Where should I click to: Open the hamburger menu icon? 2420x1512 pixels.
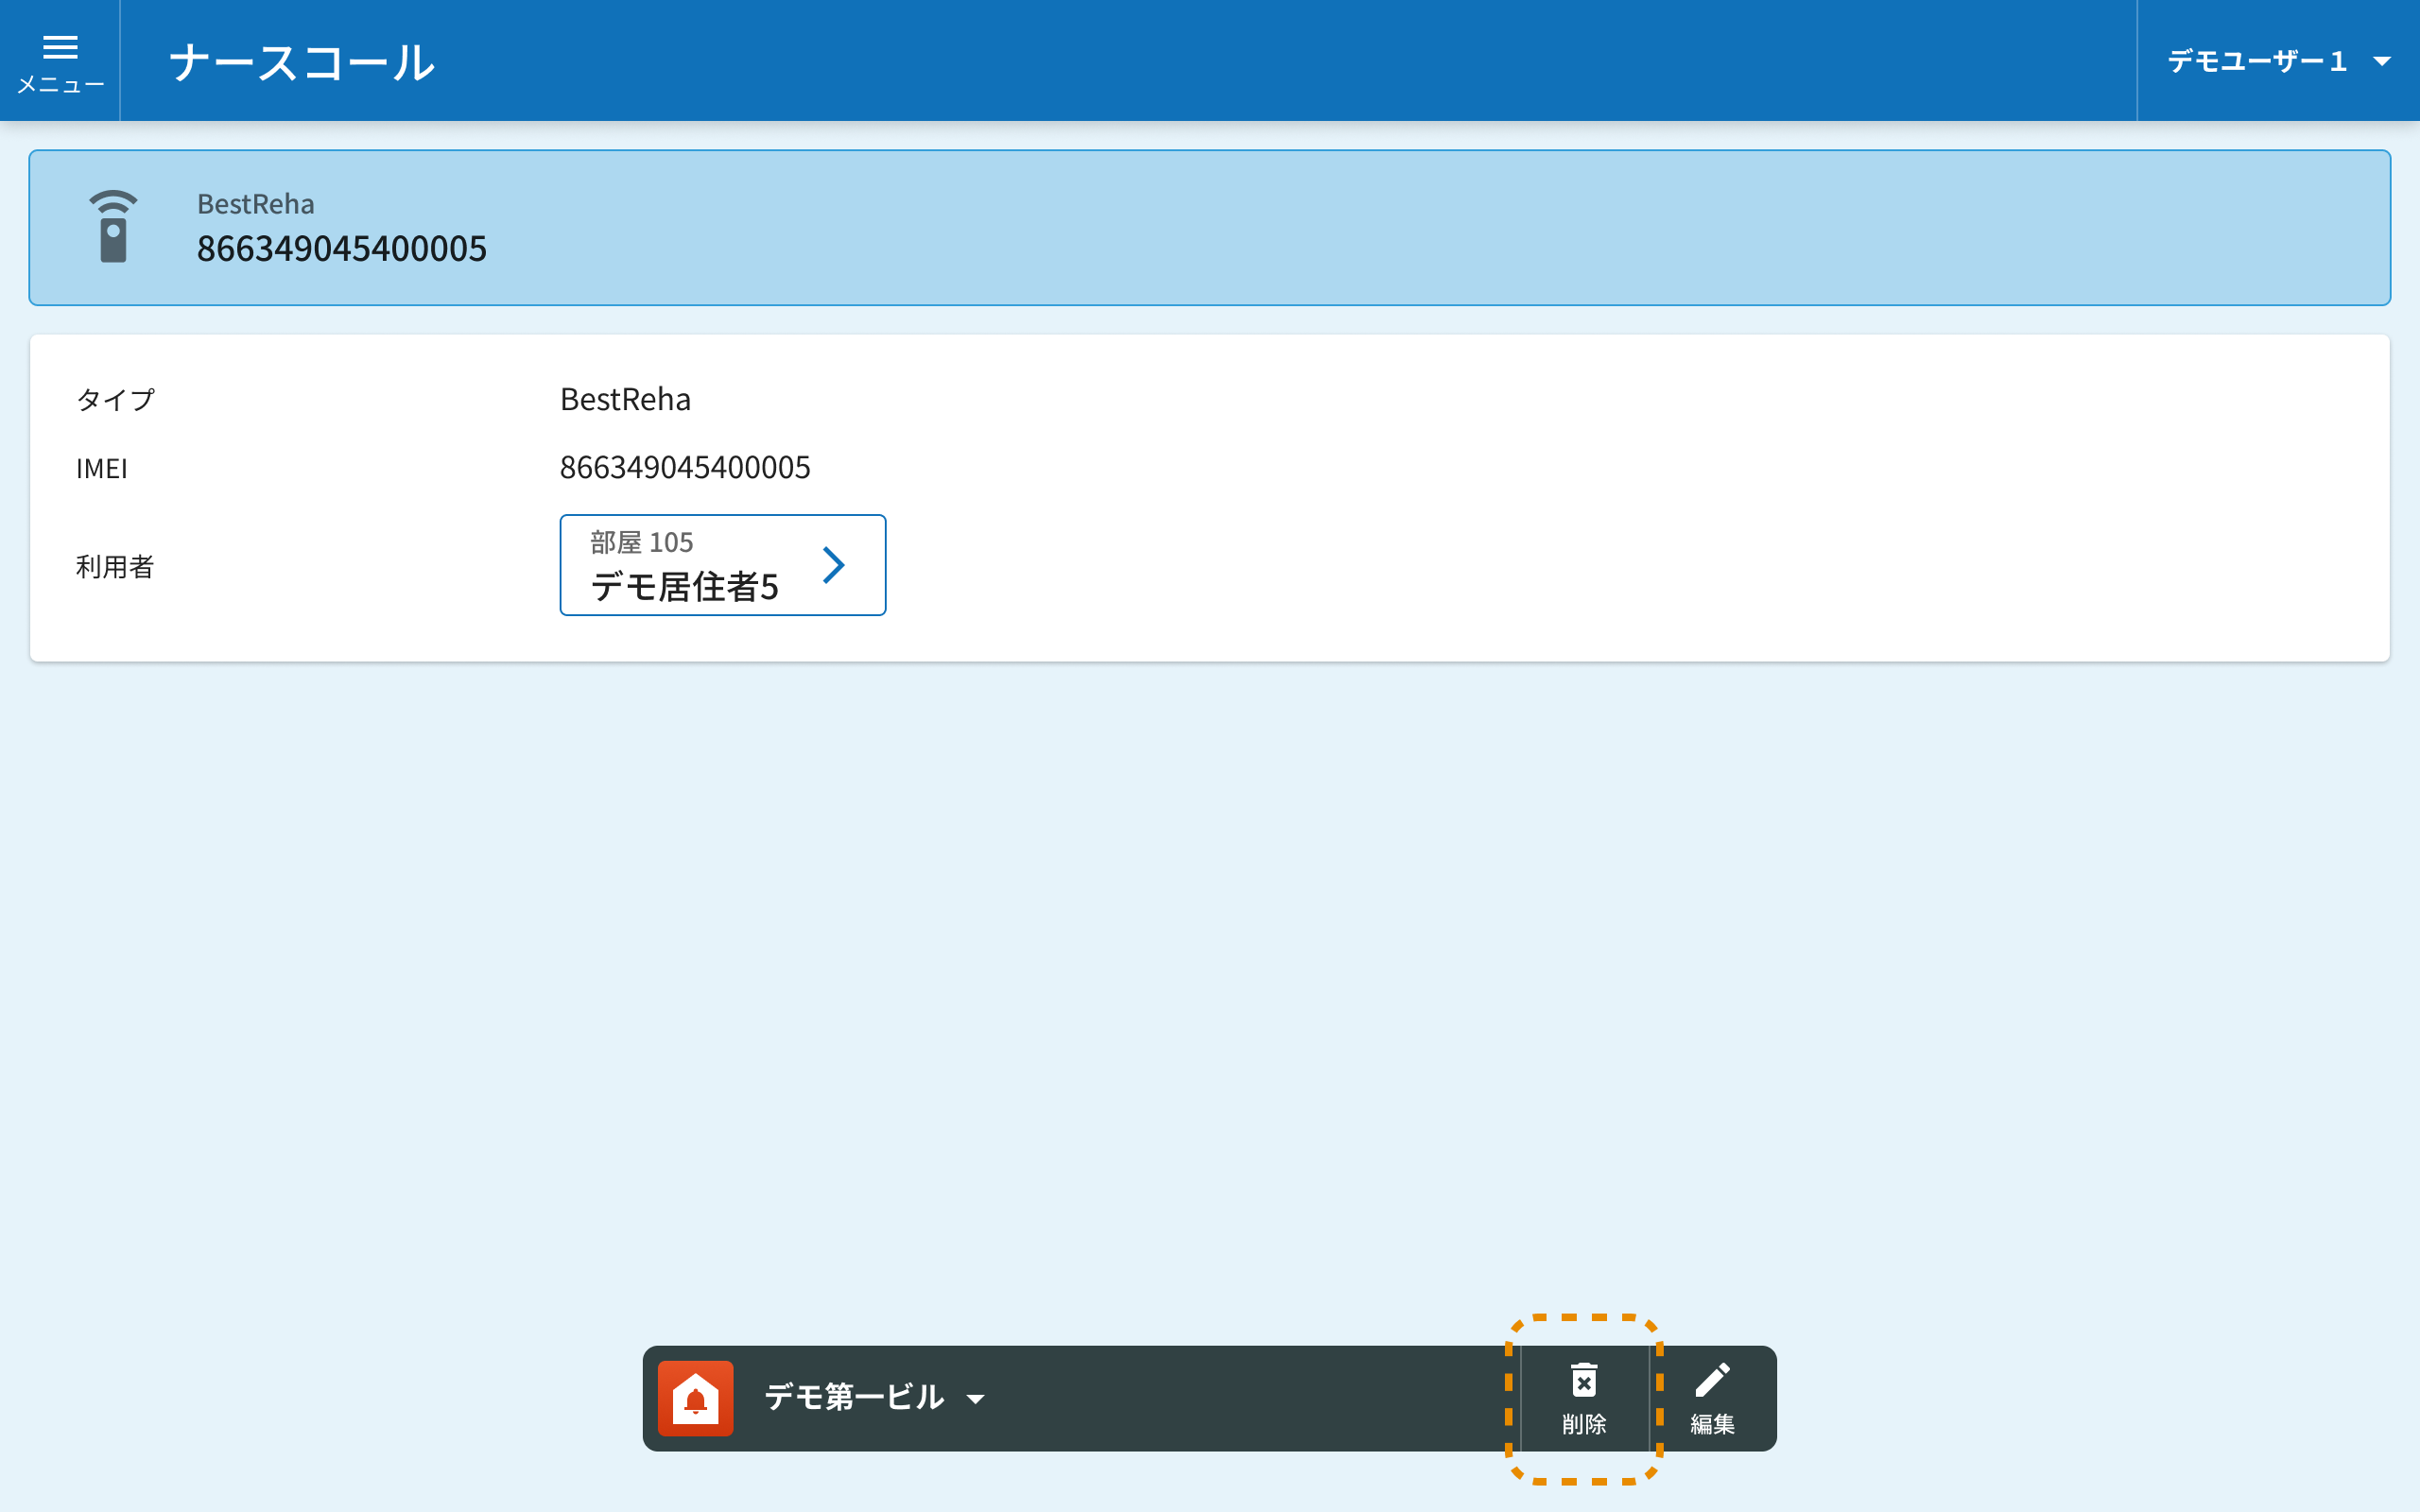click(60, 47)
